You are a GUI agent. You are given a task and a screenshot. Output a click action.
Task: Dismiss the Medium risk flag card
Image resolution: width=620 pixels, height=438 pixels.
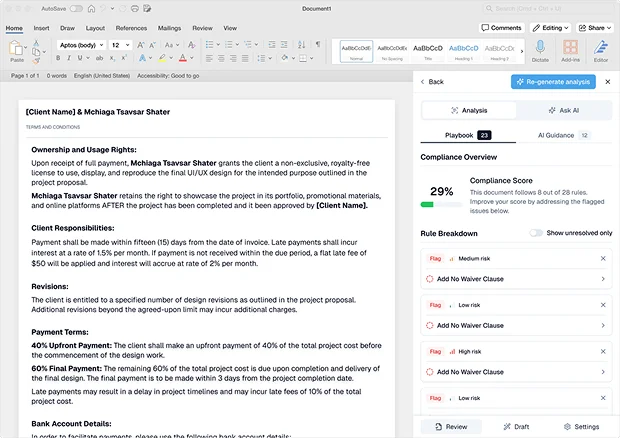pos(603,259)
